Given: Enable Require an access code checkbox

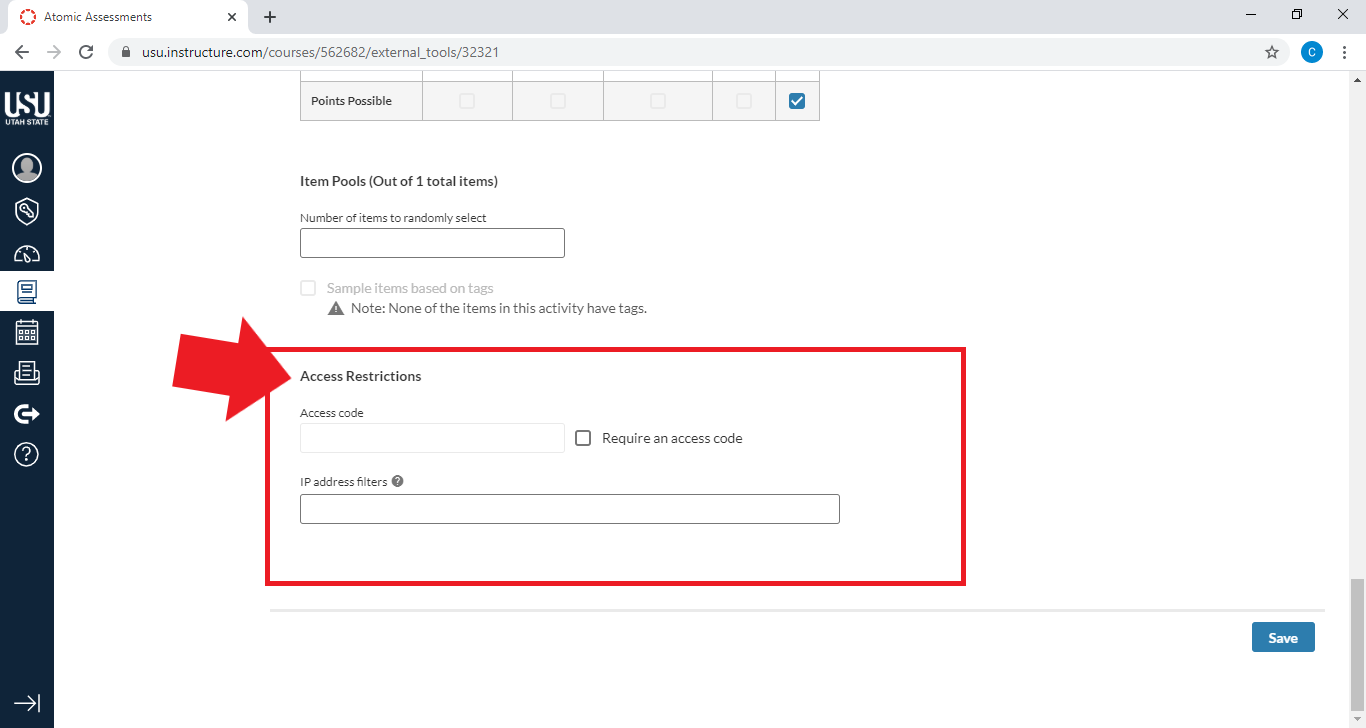Looking at the screenshot, I should pos(583,438).
